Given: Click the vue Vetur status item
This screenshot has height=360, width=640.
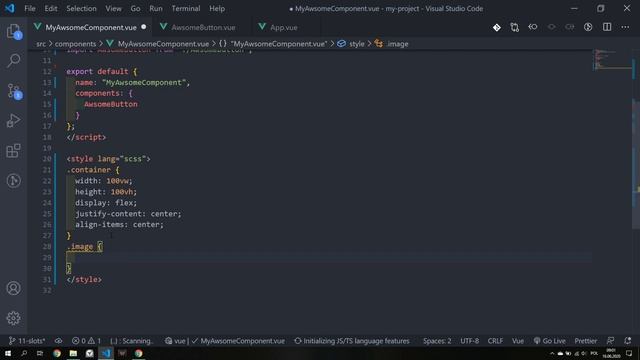Looking at the screenshot, I should pos(176,340).
